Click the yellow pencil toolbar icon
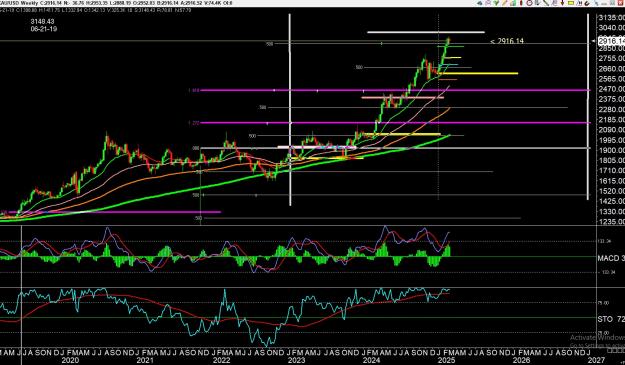 [505, 3]
